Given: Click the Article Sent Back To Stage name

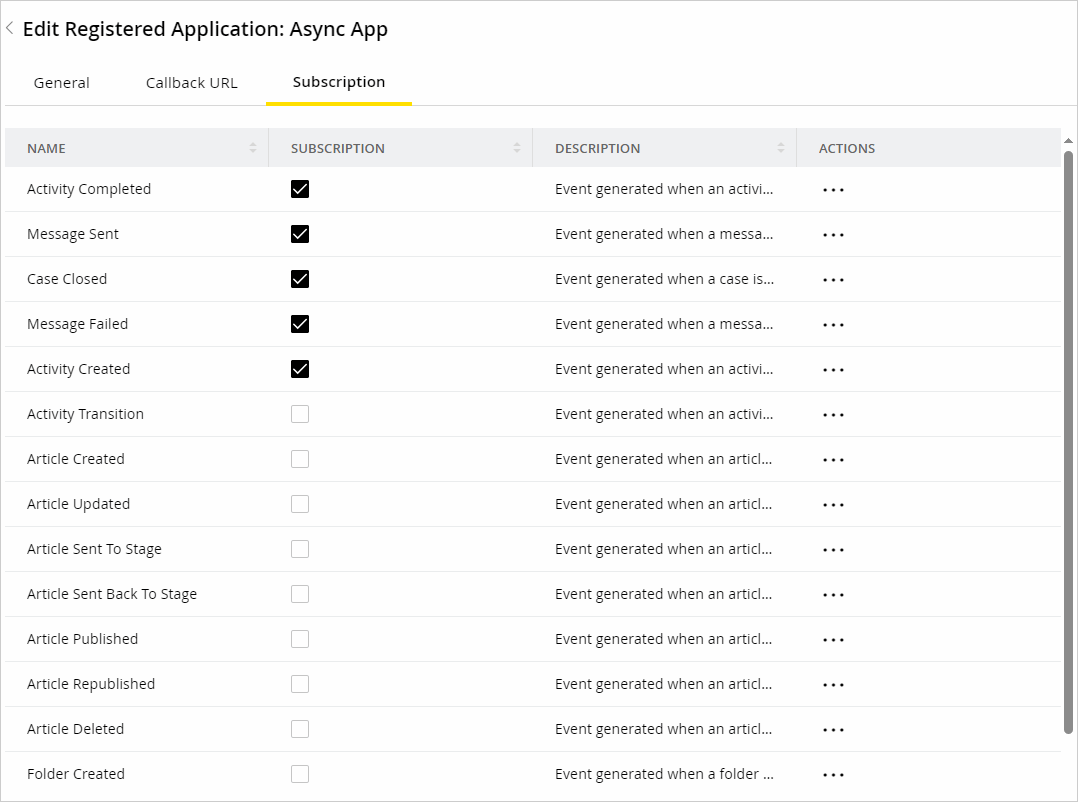Looking at the screenshot, I should coord(112,594).
